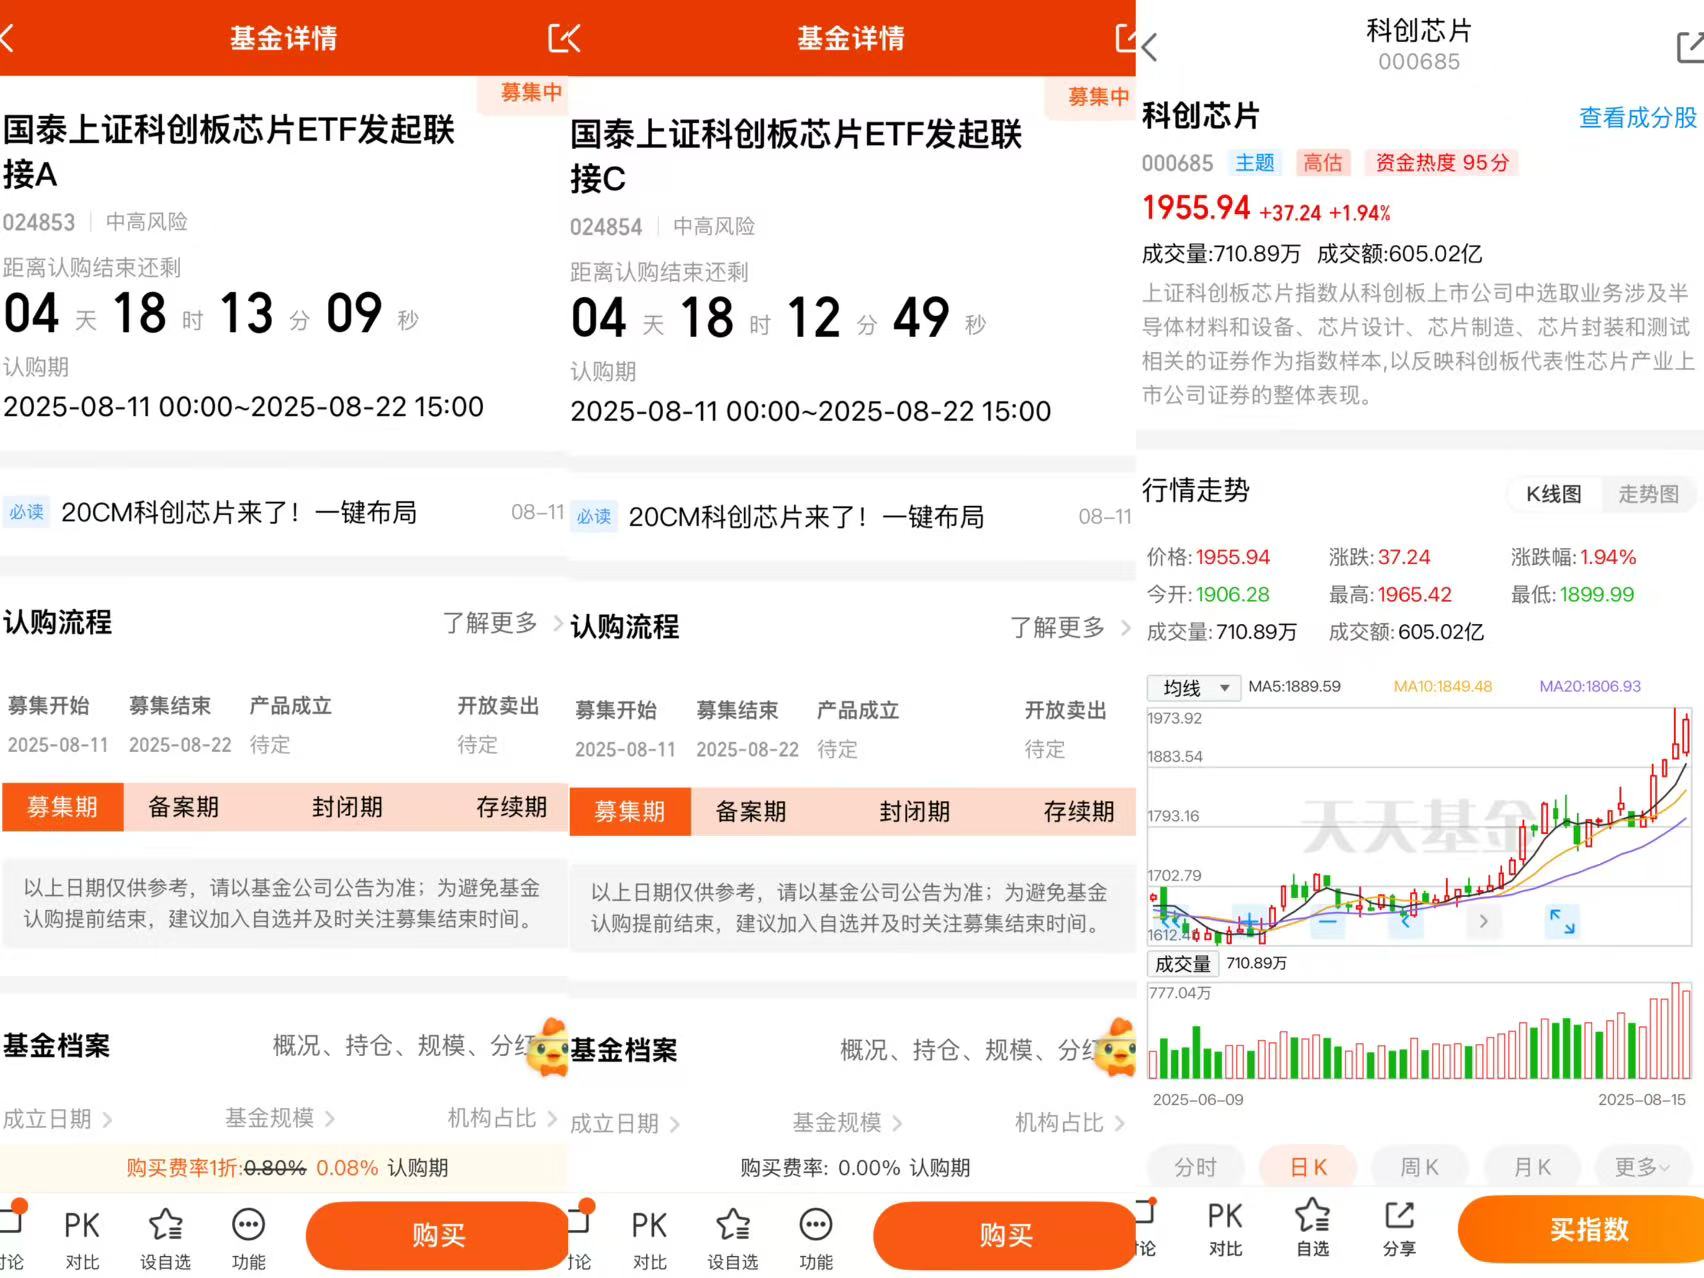
Task: Move chart right with the right arrow
Action: tap(1484, 920)
